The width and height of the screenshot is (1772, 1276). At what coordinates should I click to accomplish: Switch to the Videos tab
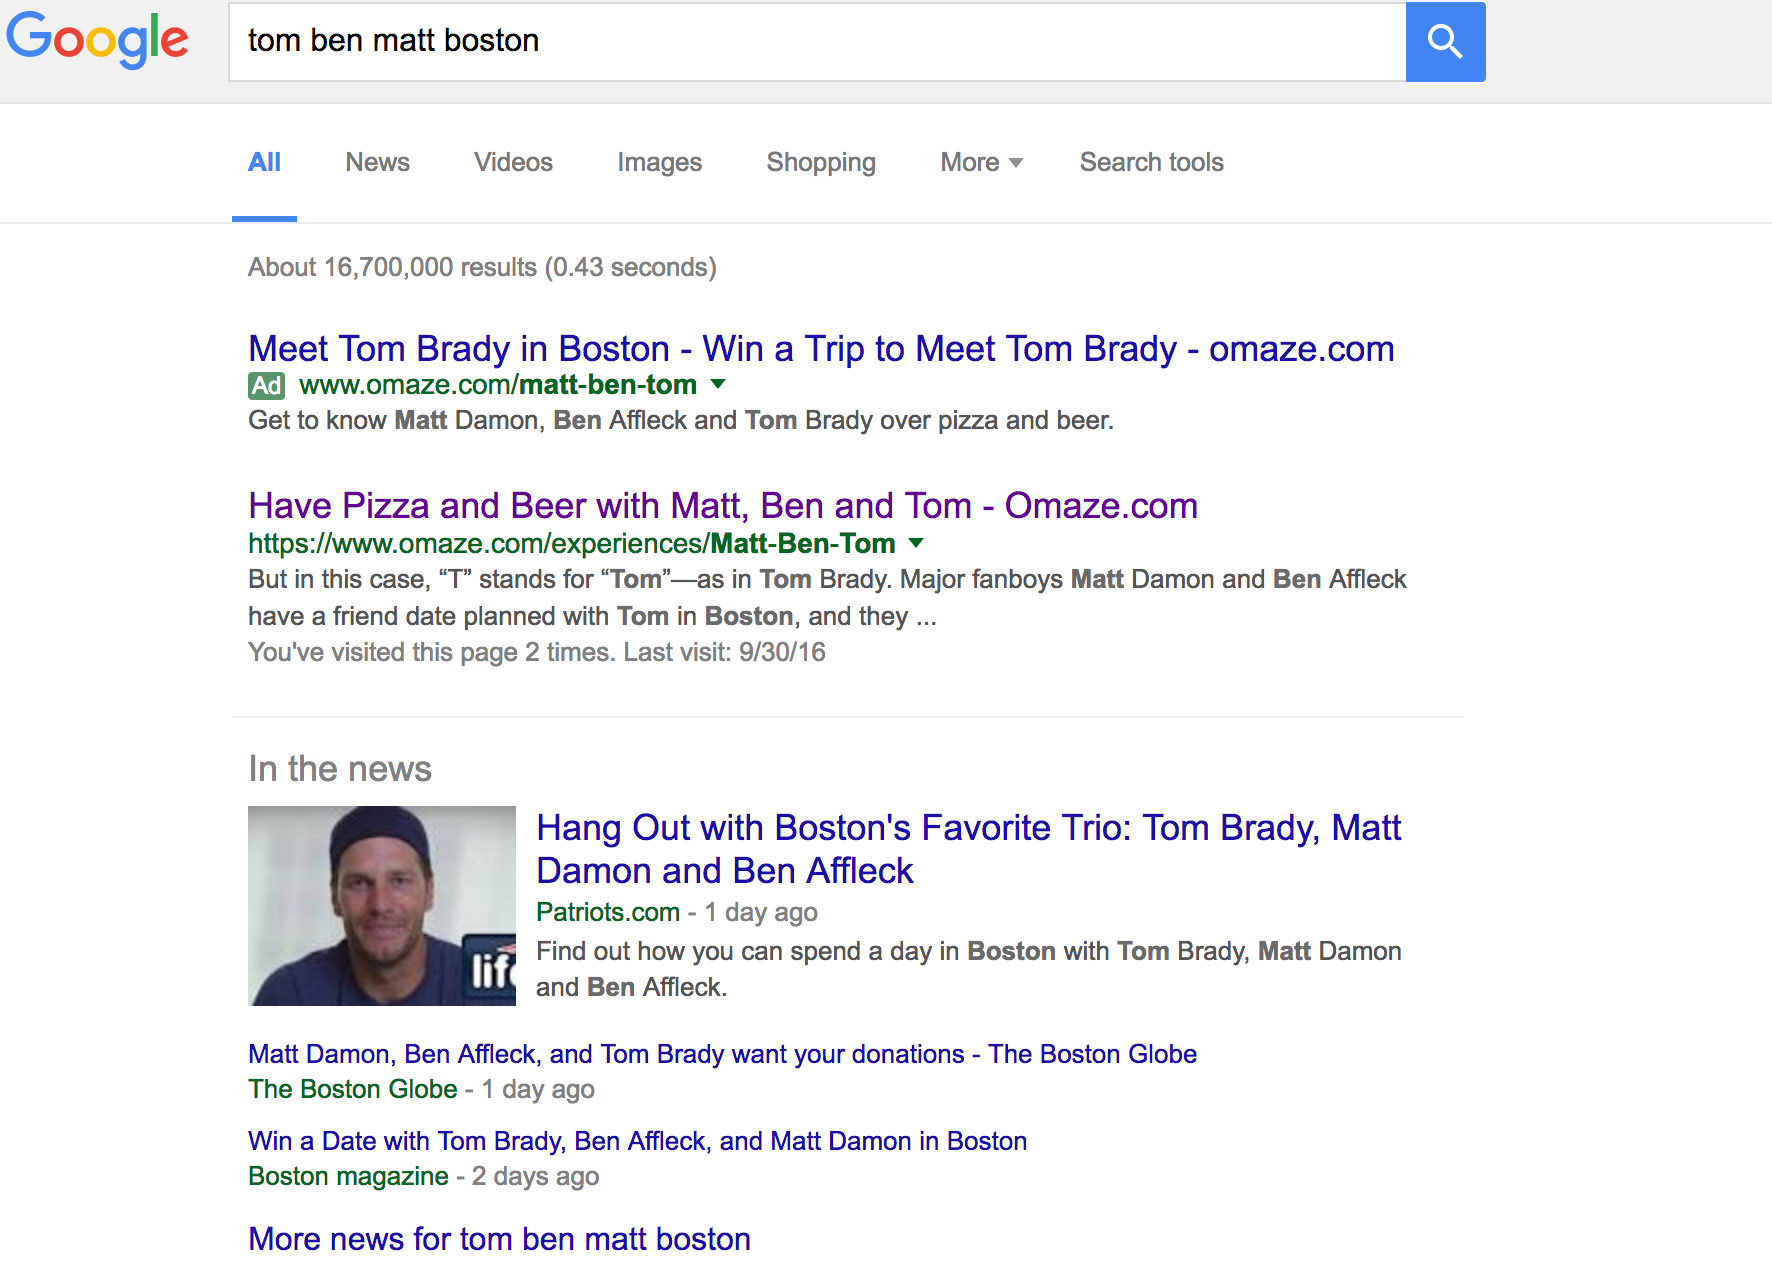513,162
